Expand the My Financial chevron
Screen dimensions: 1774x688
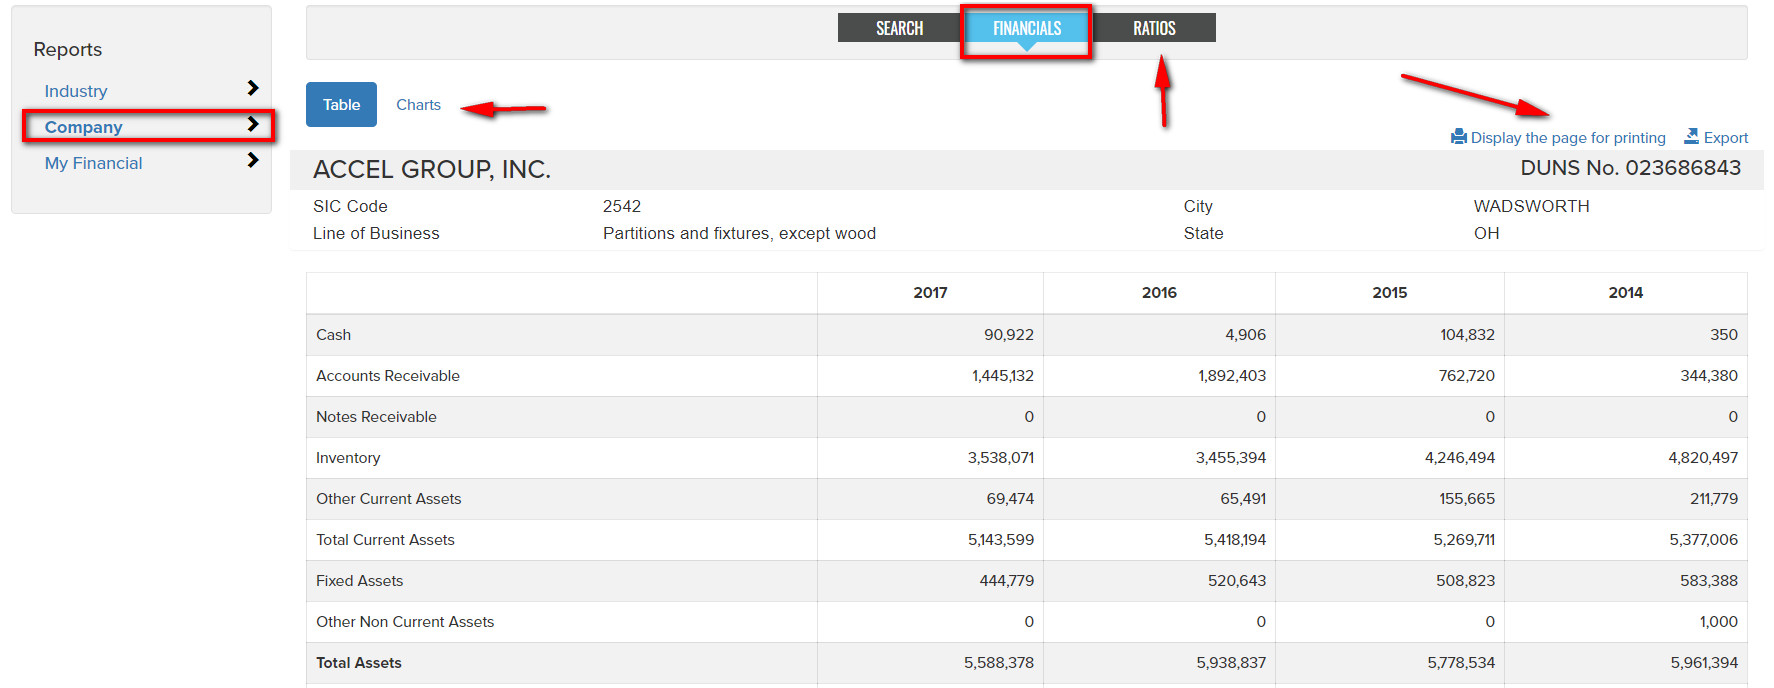coord(253,160)
